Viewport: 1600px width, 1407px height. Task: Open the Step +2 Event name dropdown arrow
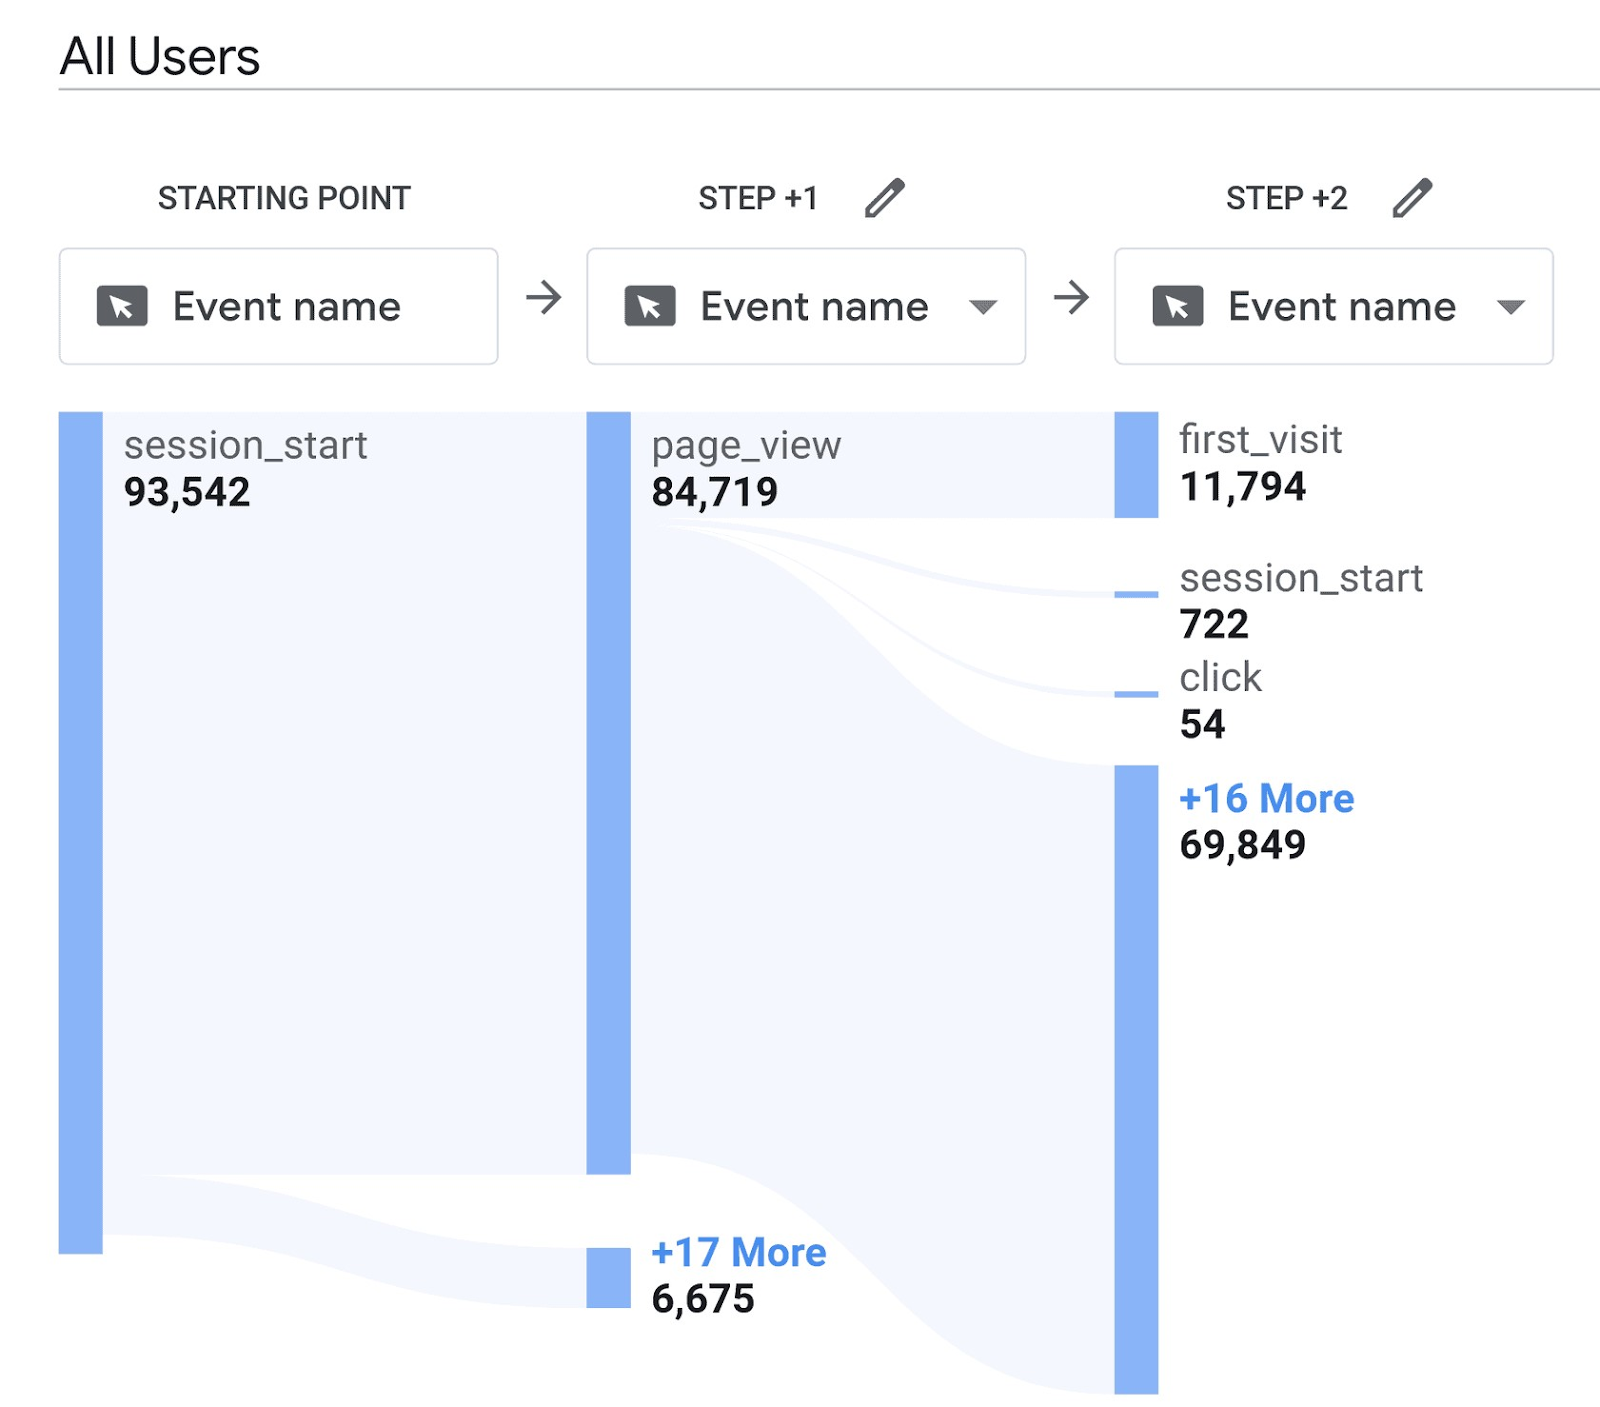(1511, 307)
